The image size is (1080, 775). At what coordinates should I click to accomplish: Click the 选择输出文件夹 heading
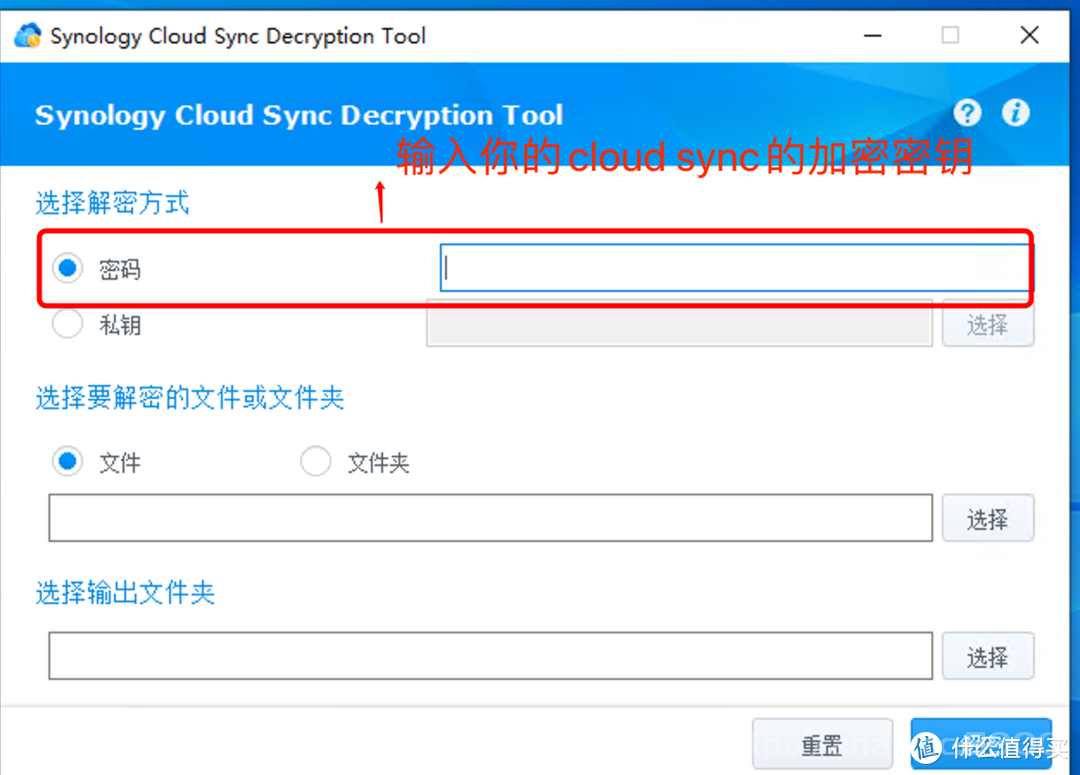(x=125, y=592)
